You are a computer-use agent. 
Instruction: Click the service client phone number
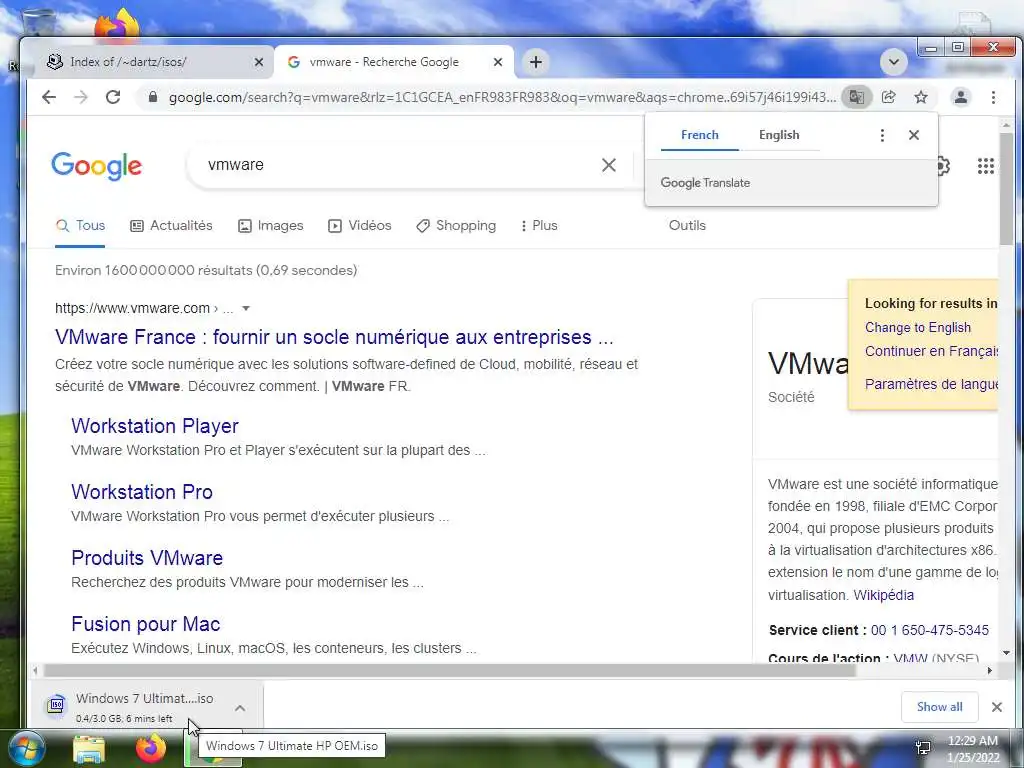click(930, 631)
